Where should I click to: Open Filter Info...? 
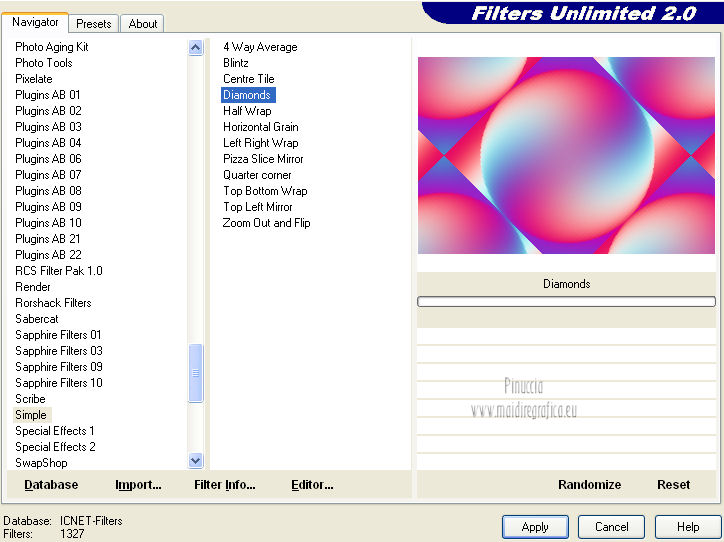coord(225,485)
